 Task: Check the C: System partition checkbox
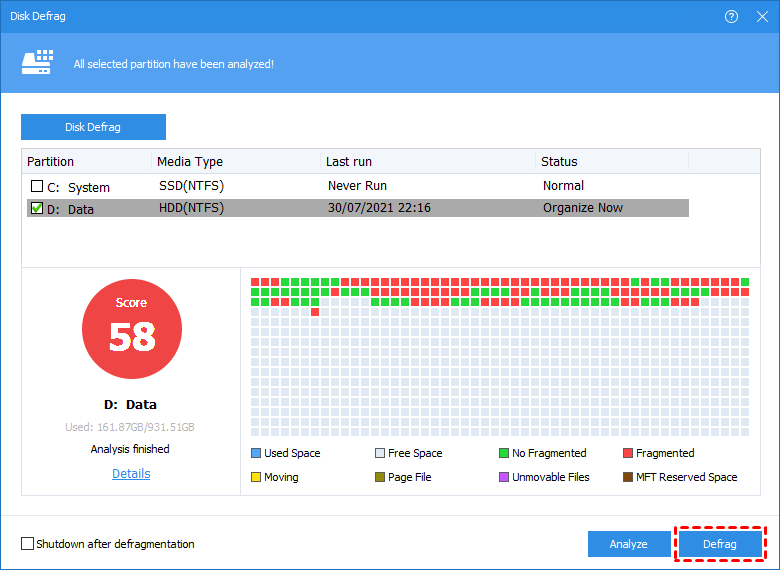click(x=37, y=186)
